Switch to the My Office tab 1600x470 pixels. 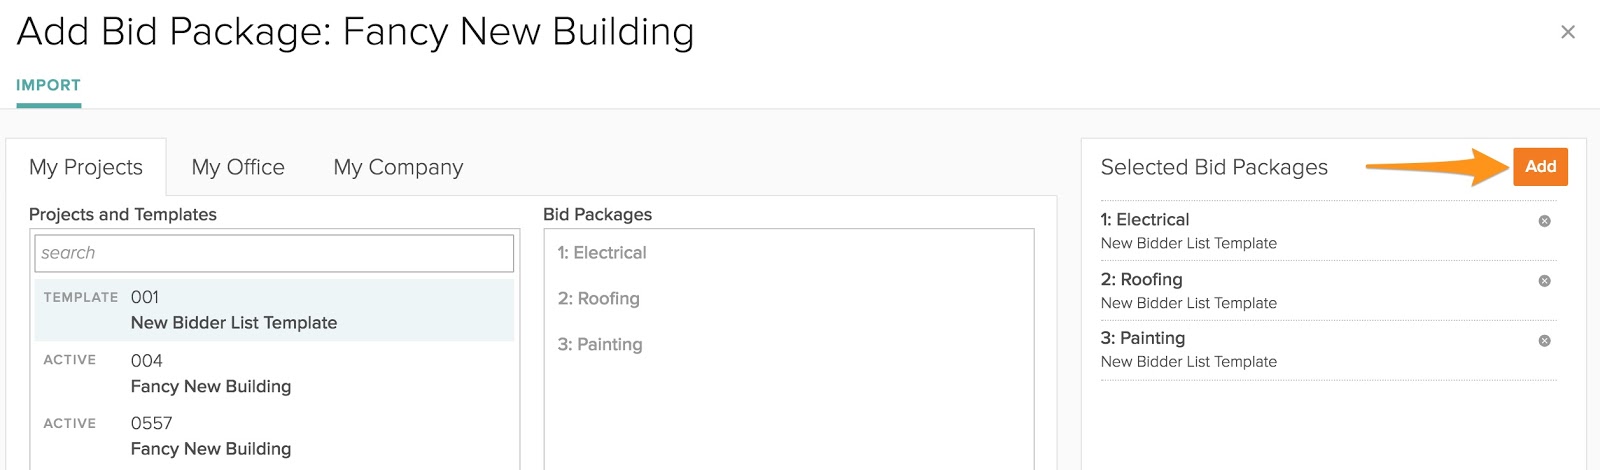pyautogui.click(x=238, y=167)
